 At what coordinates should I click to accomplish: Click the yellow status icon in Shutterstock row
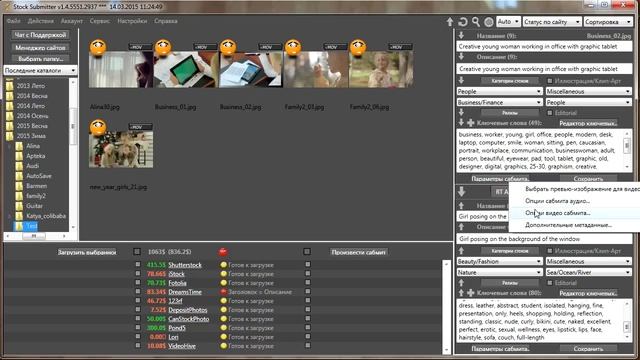click(x=223, y=265)
